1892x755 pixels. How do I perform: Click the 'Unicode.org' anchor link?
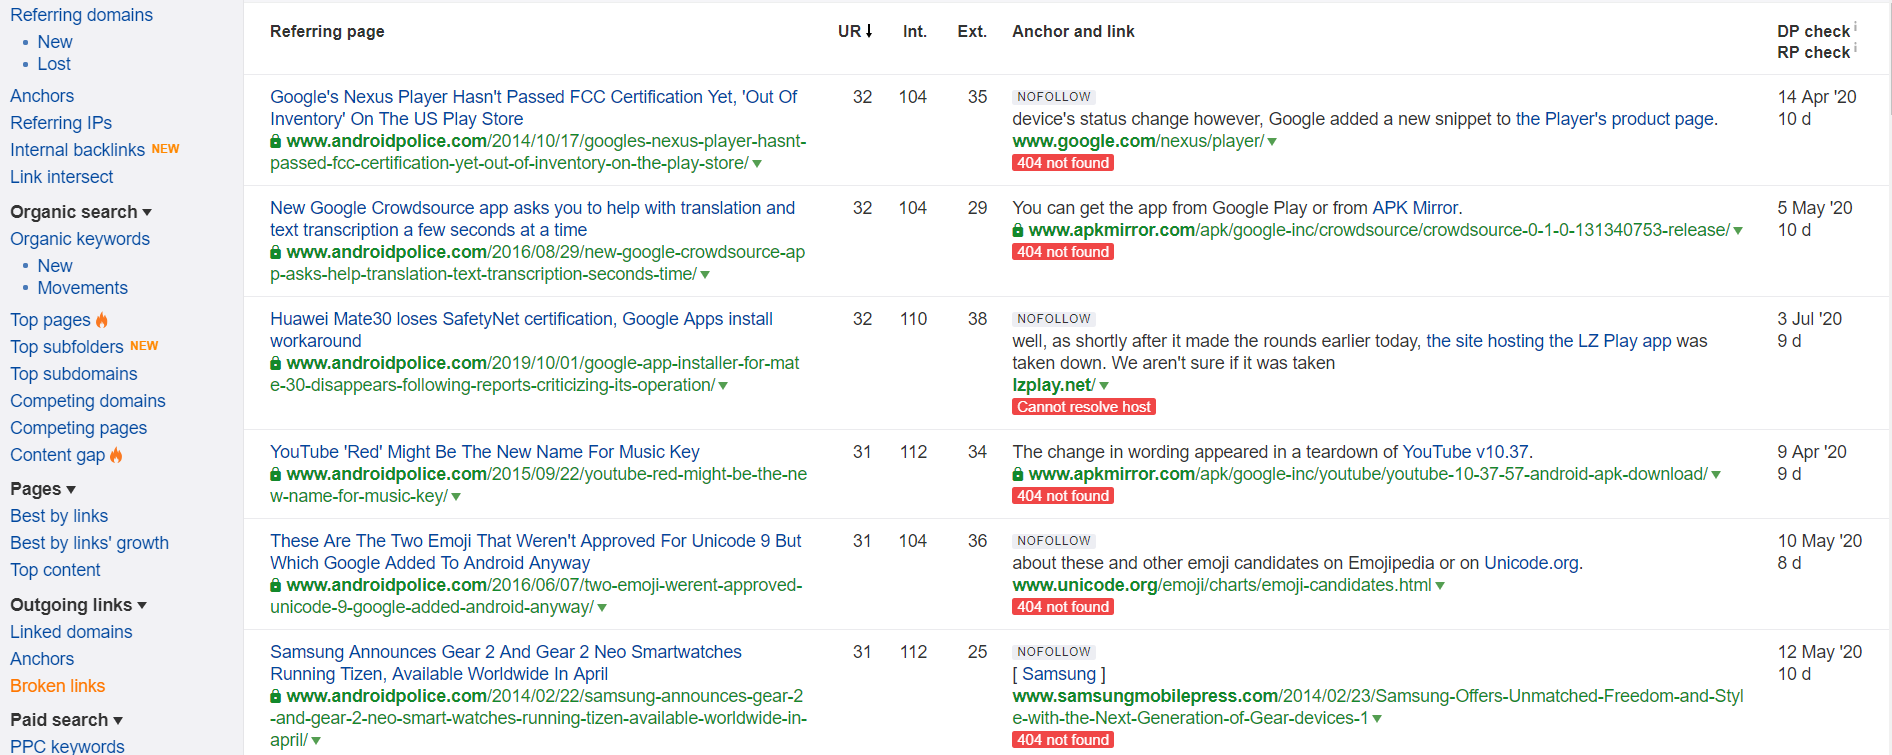point(1531,563)
